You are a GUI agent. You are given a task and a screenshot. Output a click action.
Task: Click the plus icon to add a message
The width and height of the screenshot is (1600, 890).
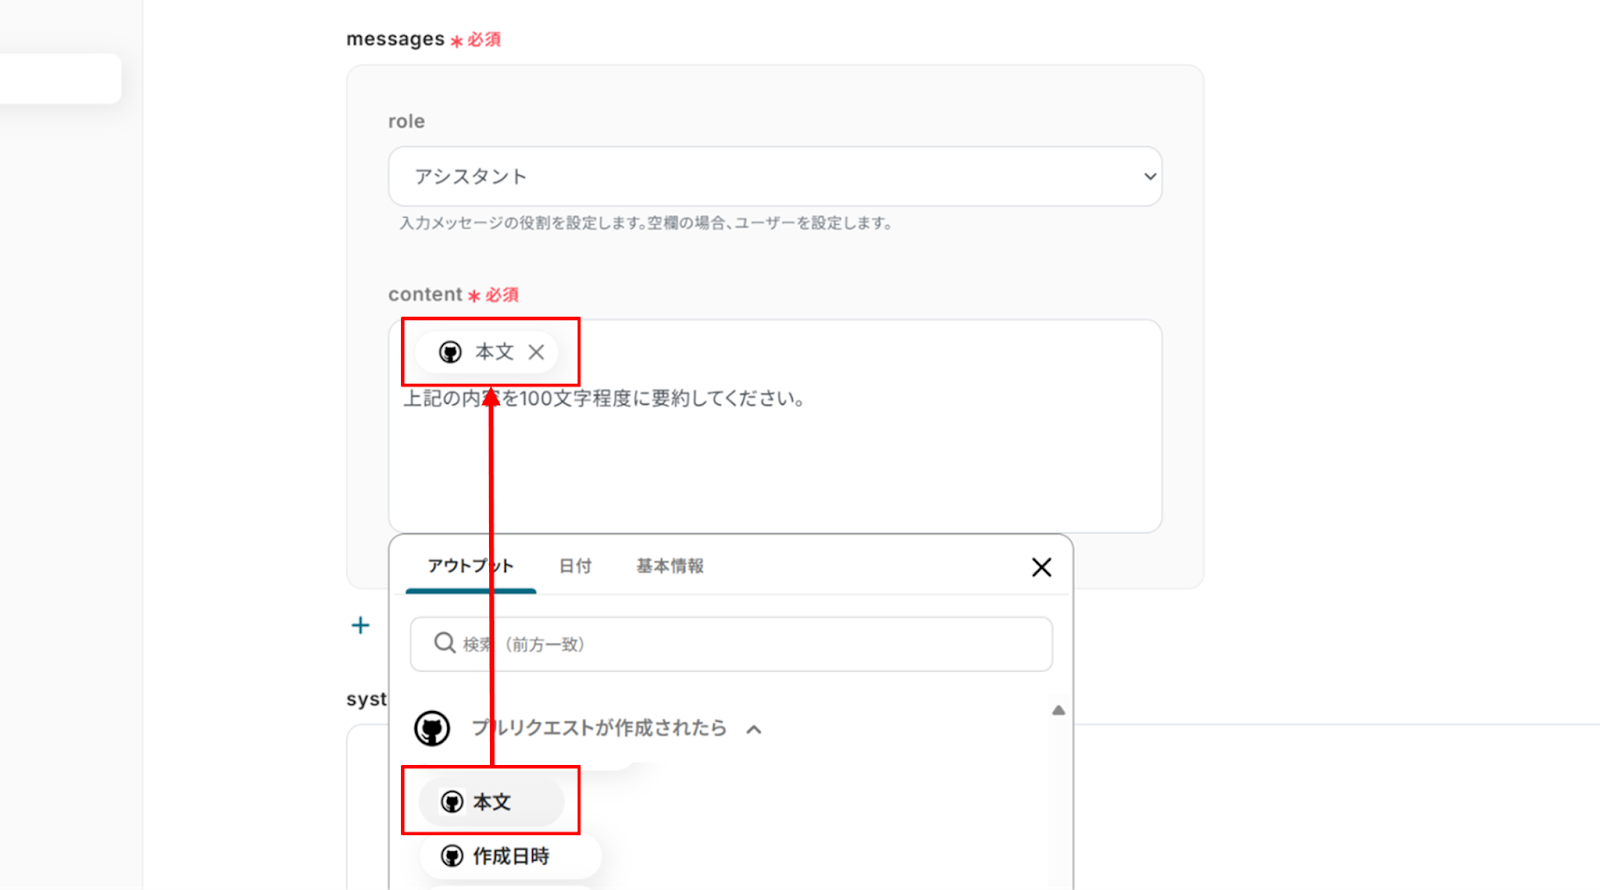(361, 626)
